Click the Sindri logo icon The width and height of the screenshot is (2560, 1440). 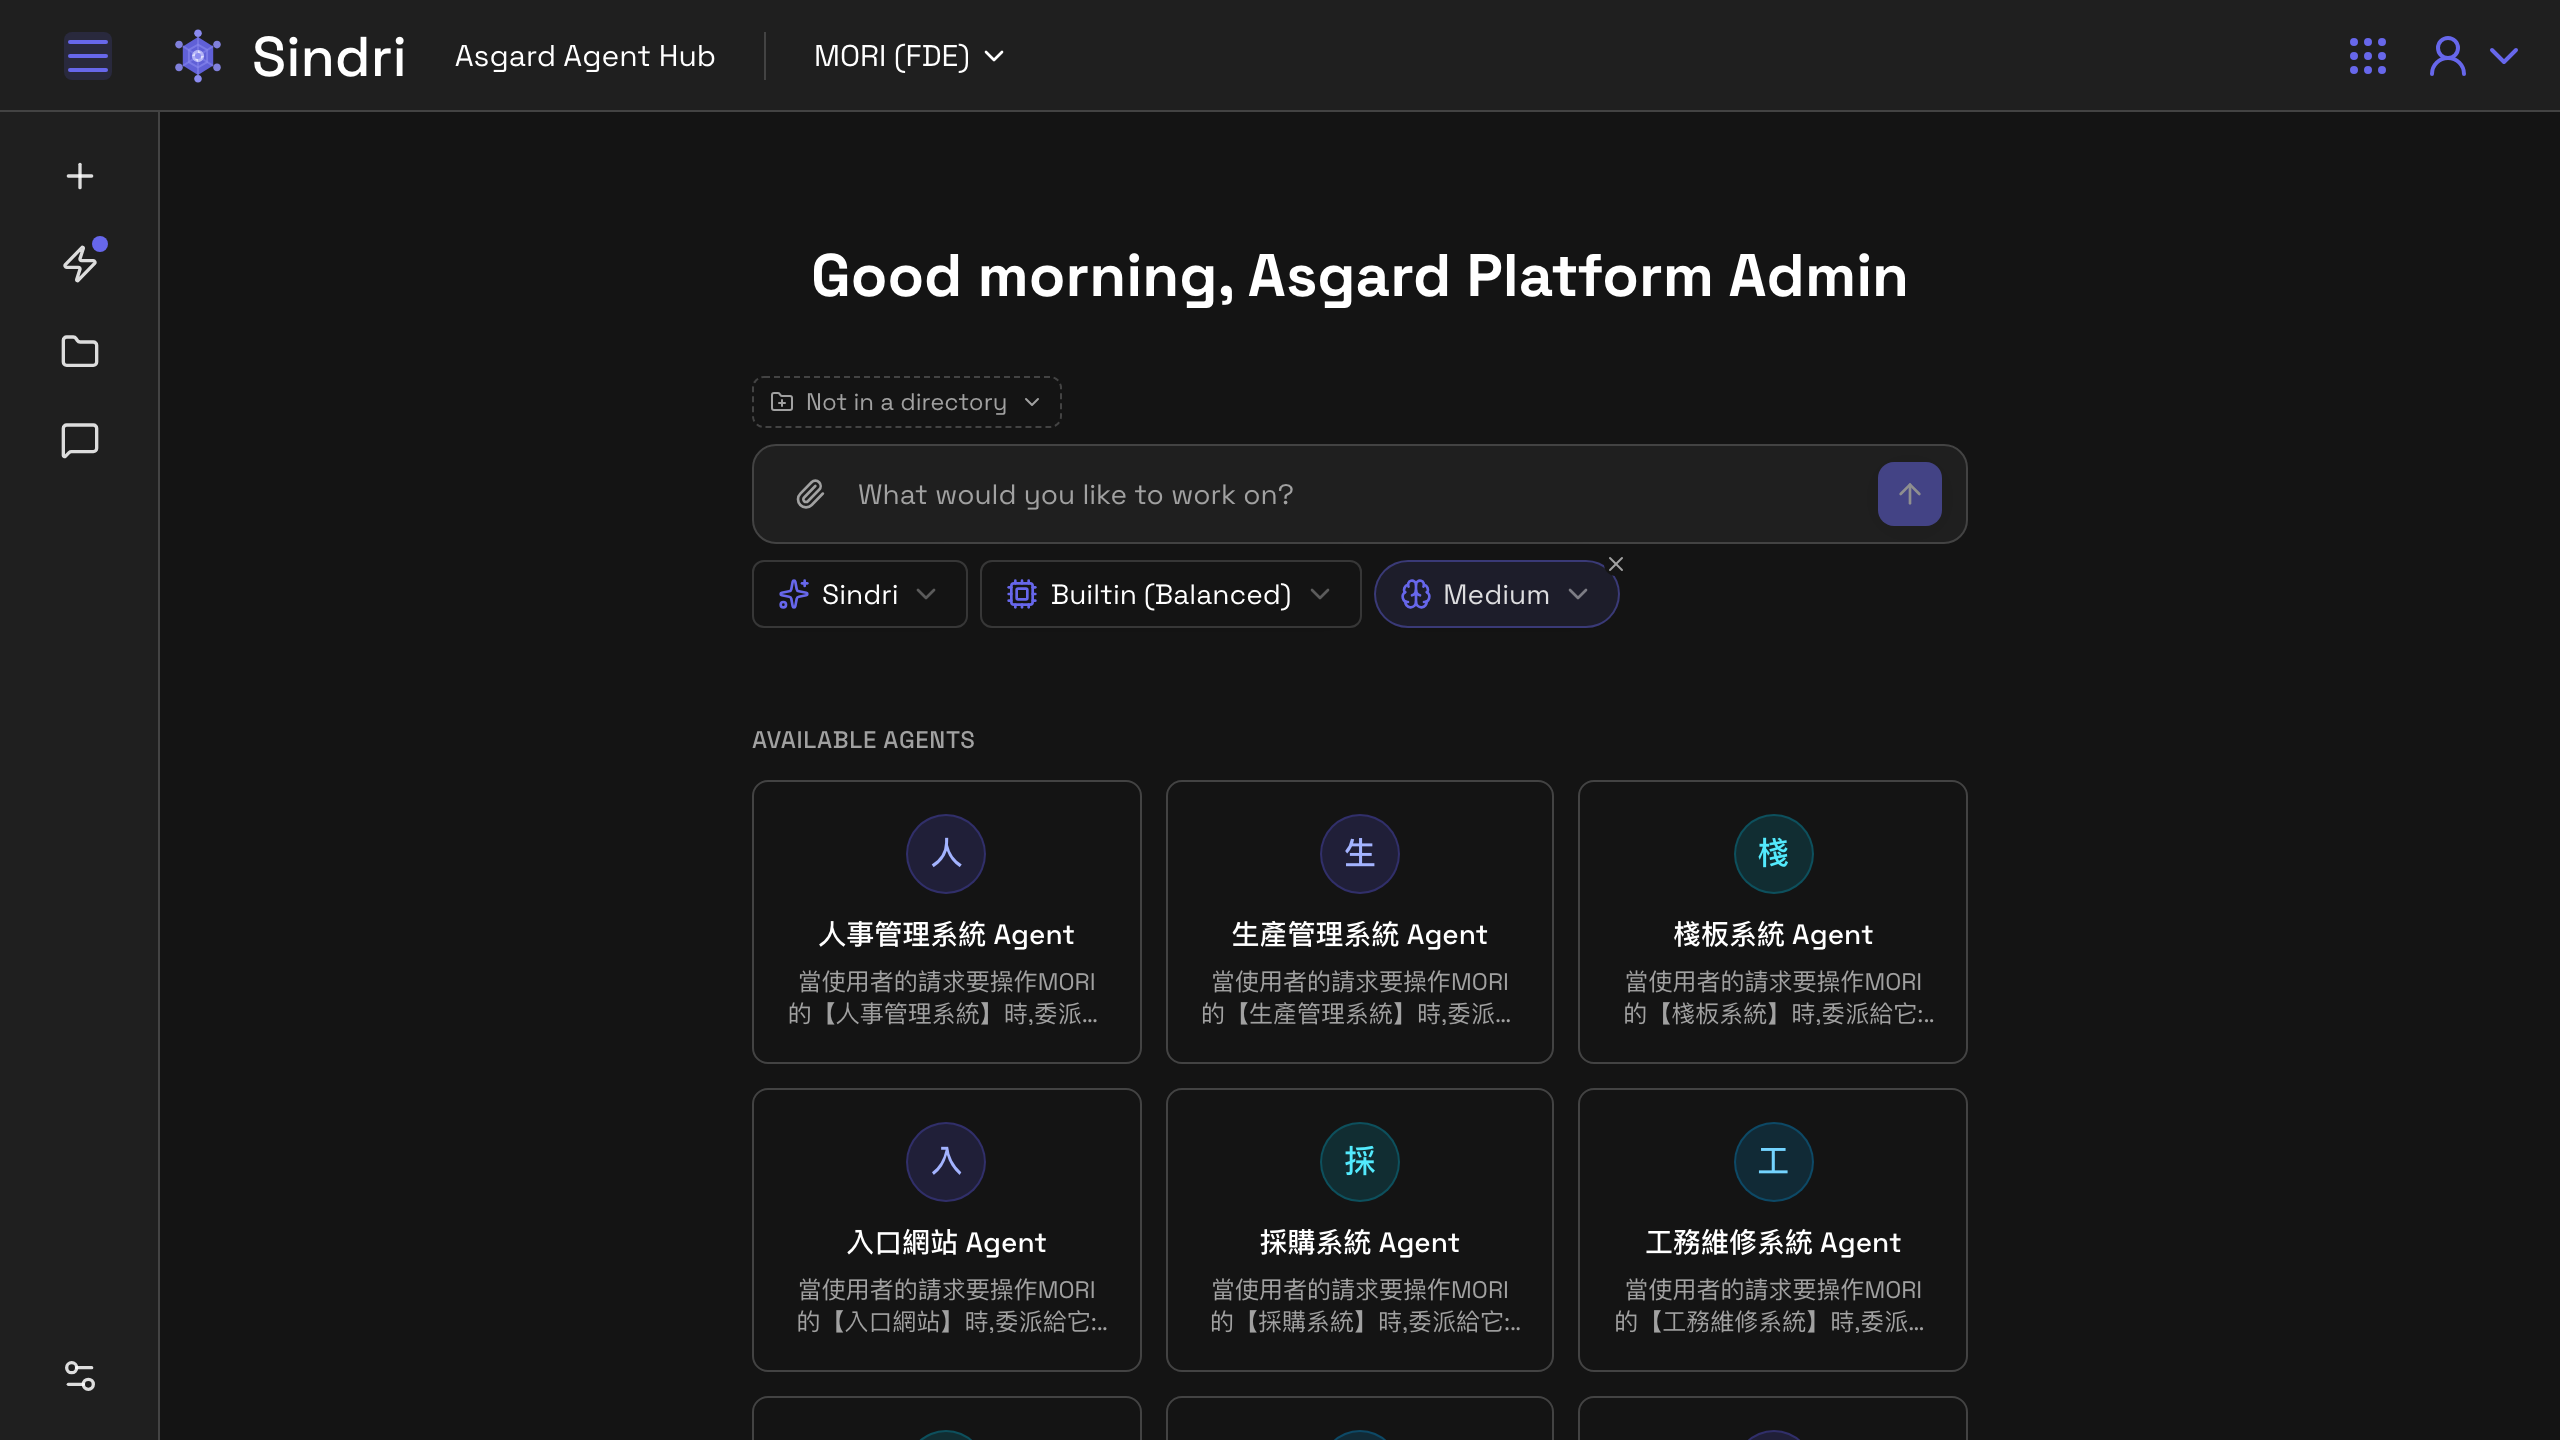[197, 56]
